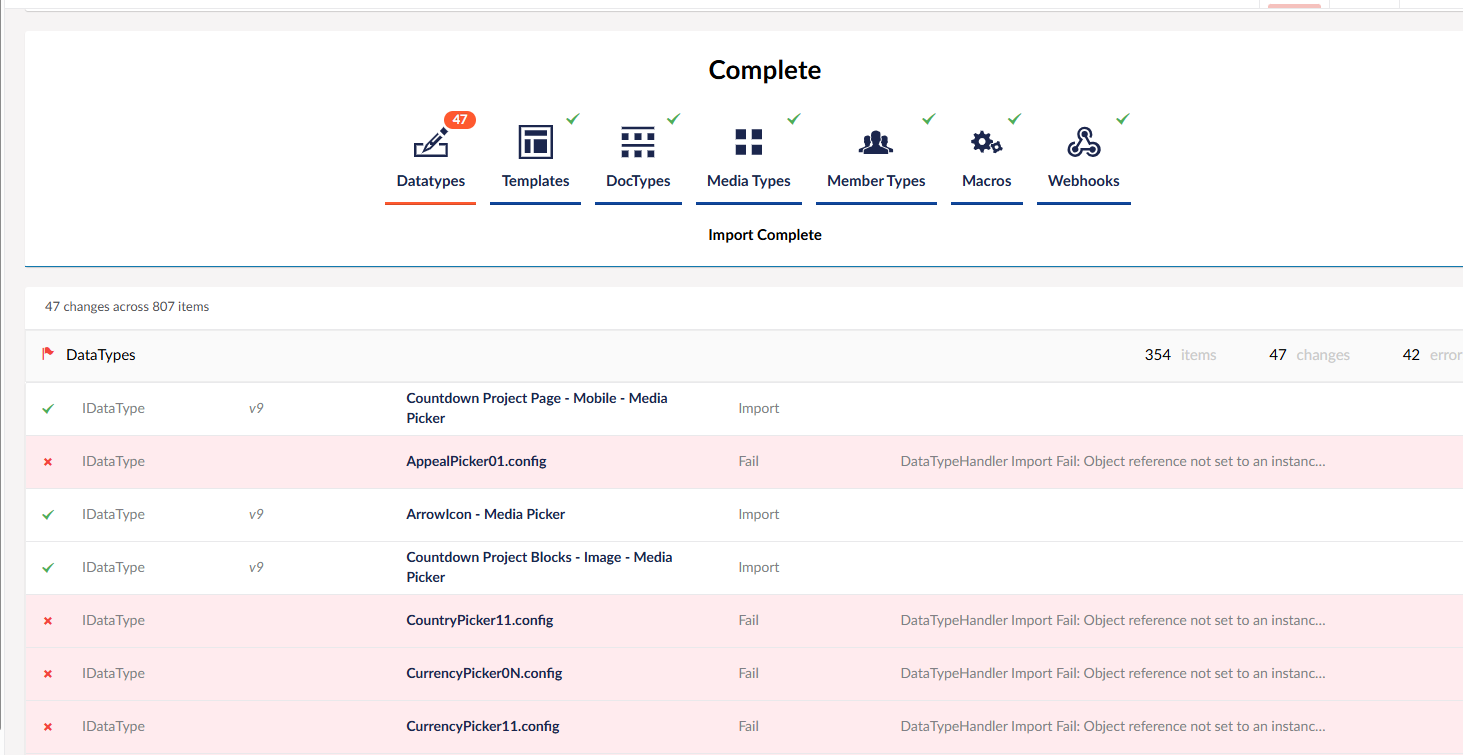Switch to the Templates tab label
Image resolution: width=1463 pixels, height=755 pixels.
[x=536, y=181]
